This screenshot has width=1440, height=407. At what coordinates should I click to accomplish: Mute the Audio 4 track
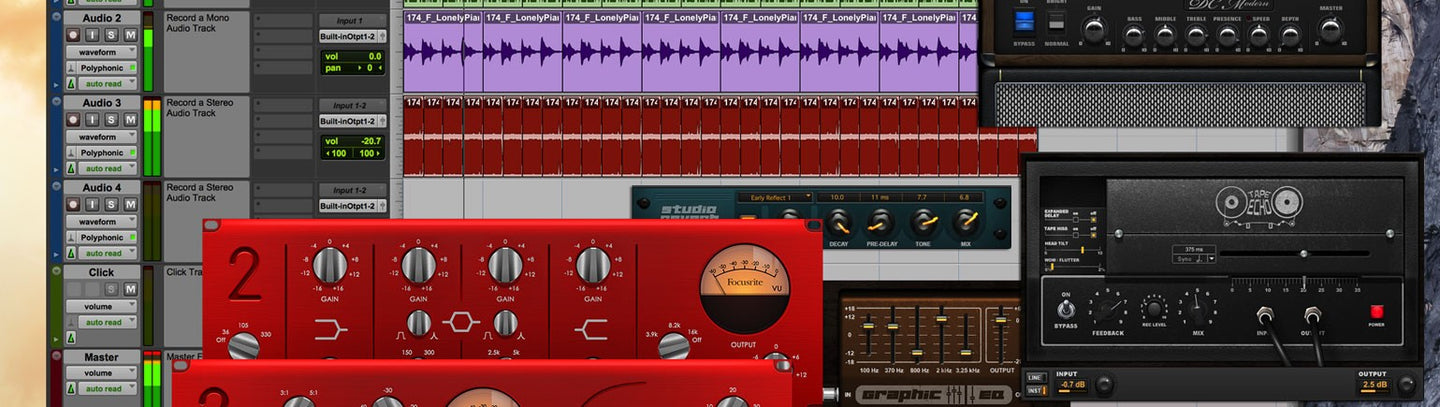tap(130, 204)
